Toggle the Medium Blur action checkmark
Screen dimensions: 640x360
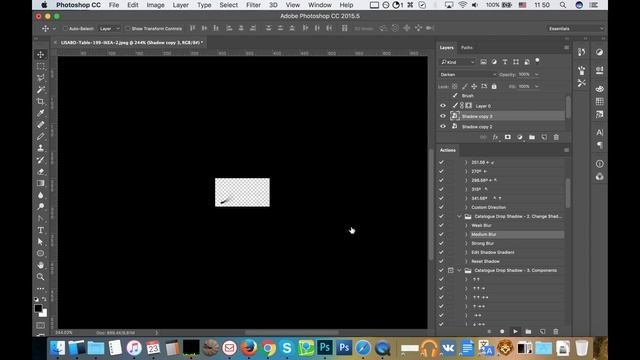pyautogui.click(x=441, y=234)
